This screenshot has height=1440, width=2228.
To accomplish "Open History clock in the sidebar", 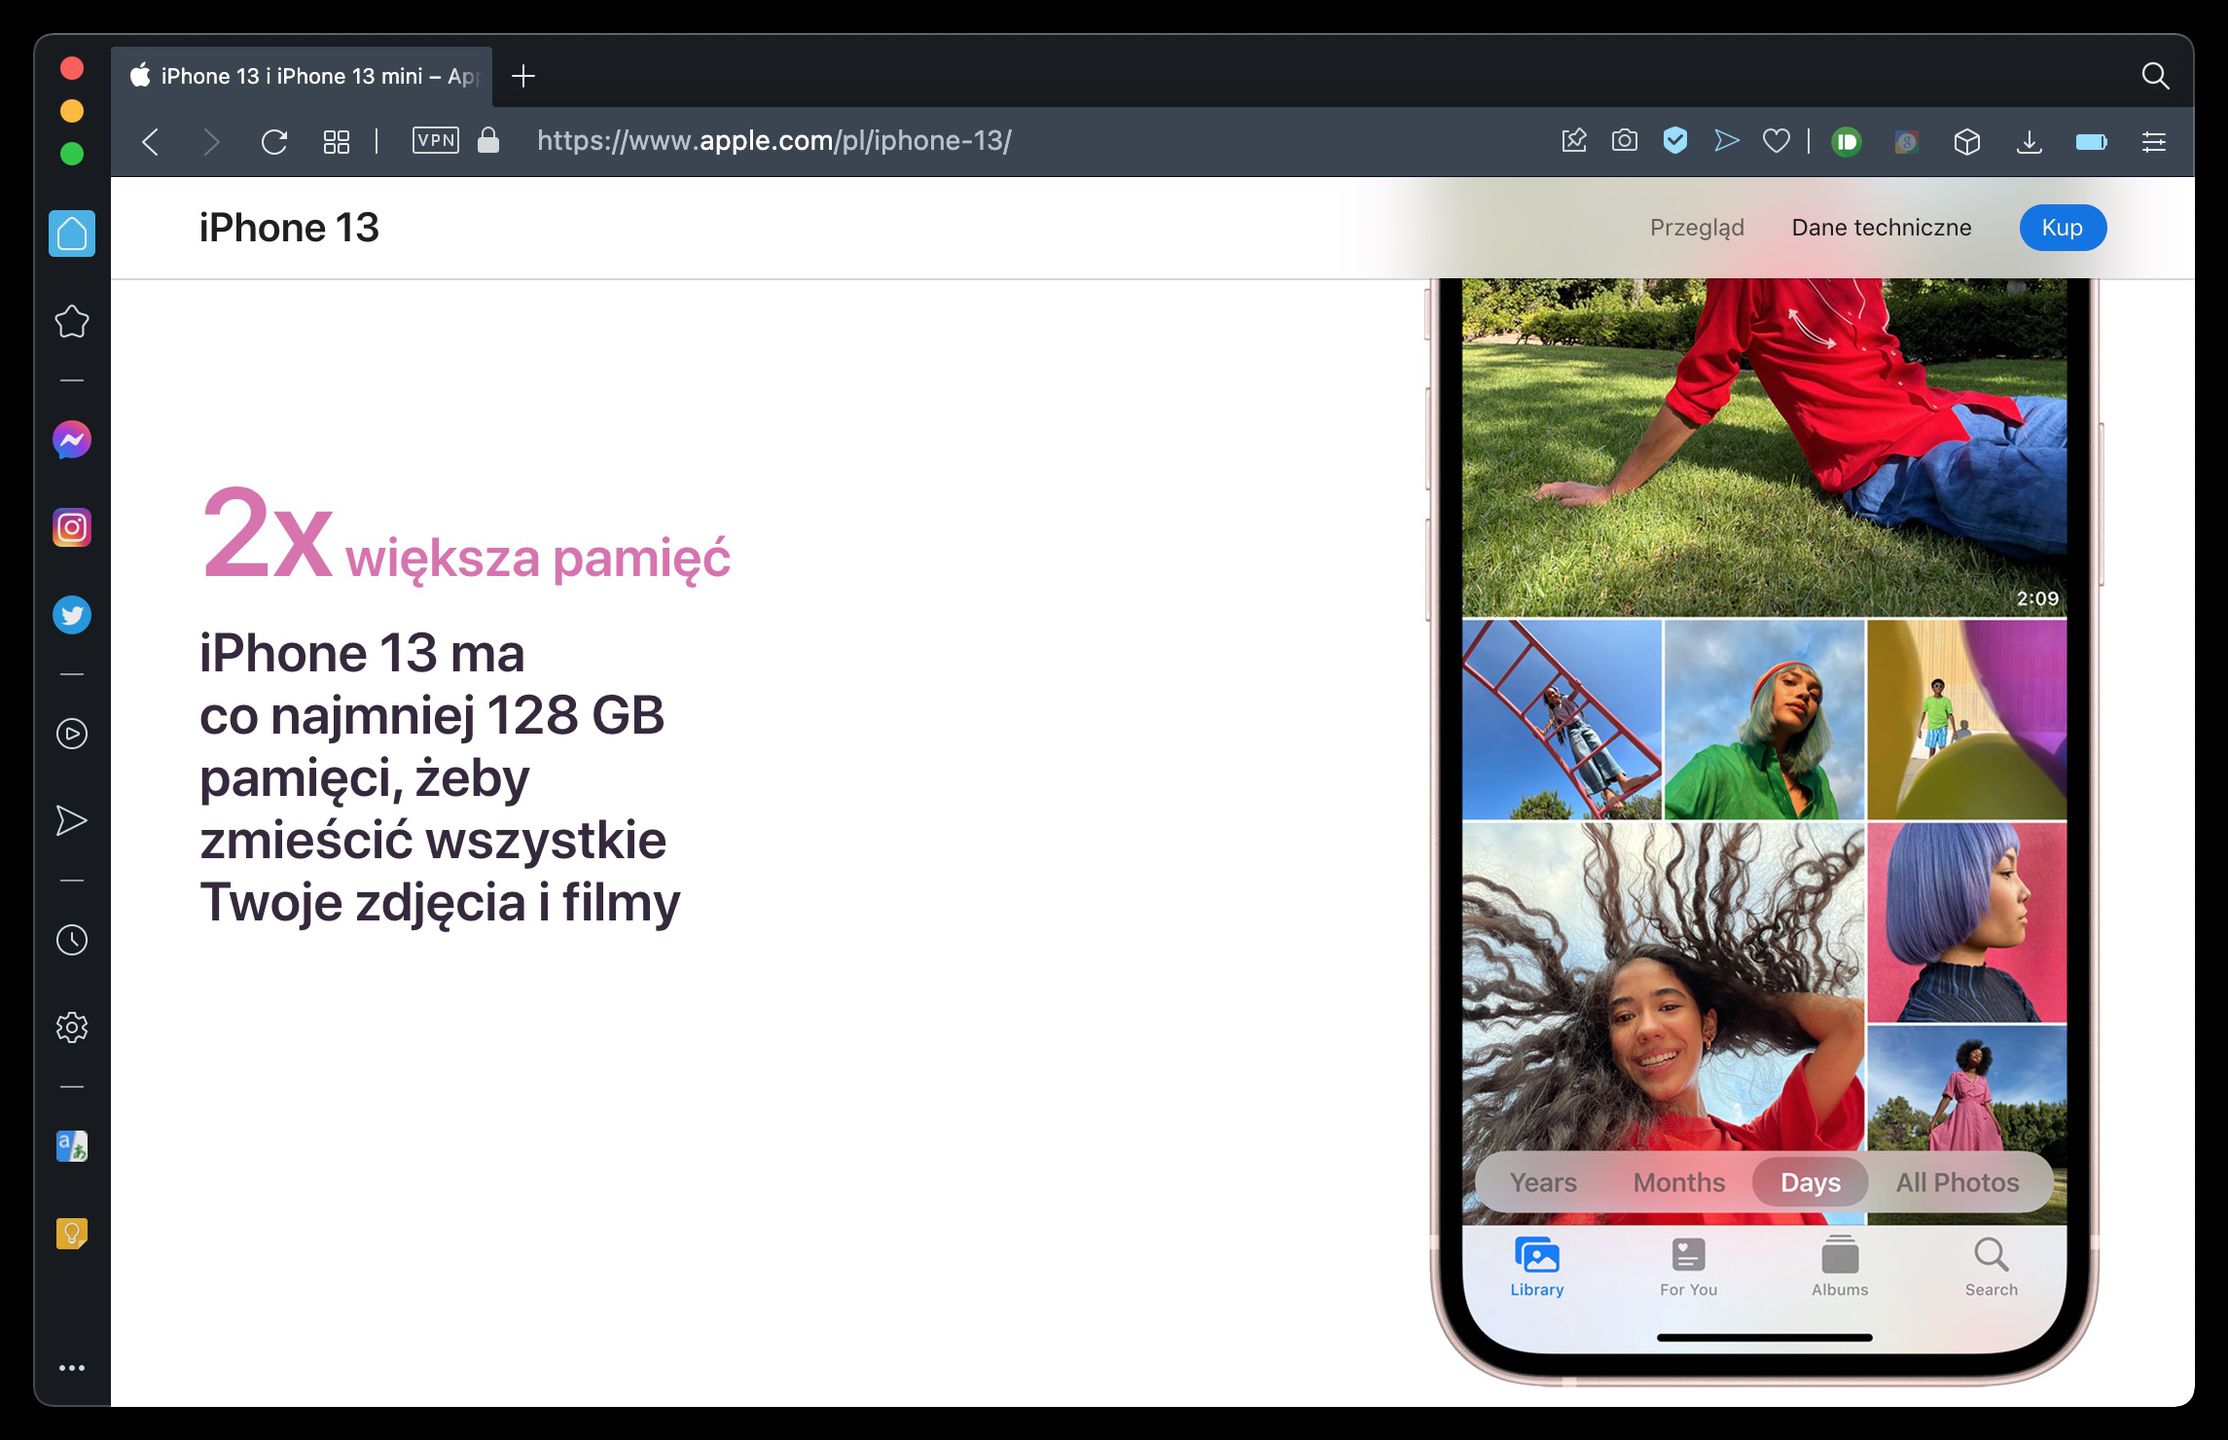I will coord(72,940).
